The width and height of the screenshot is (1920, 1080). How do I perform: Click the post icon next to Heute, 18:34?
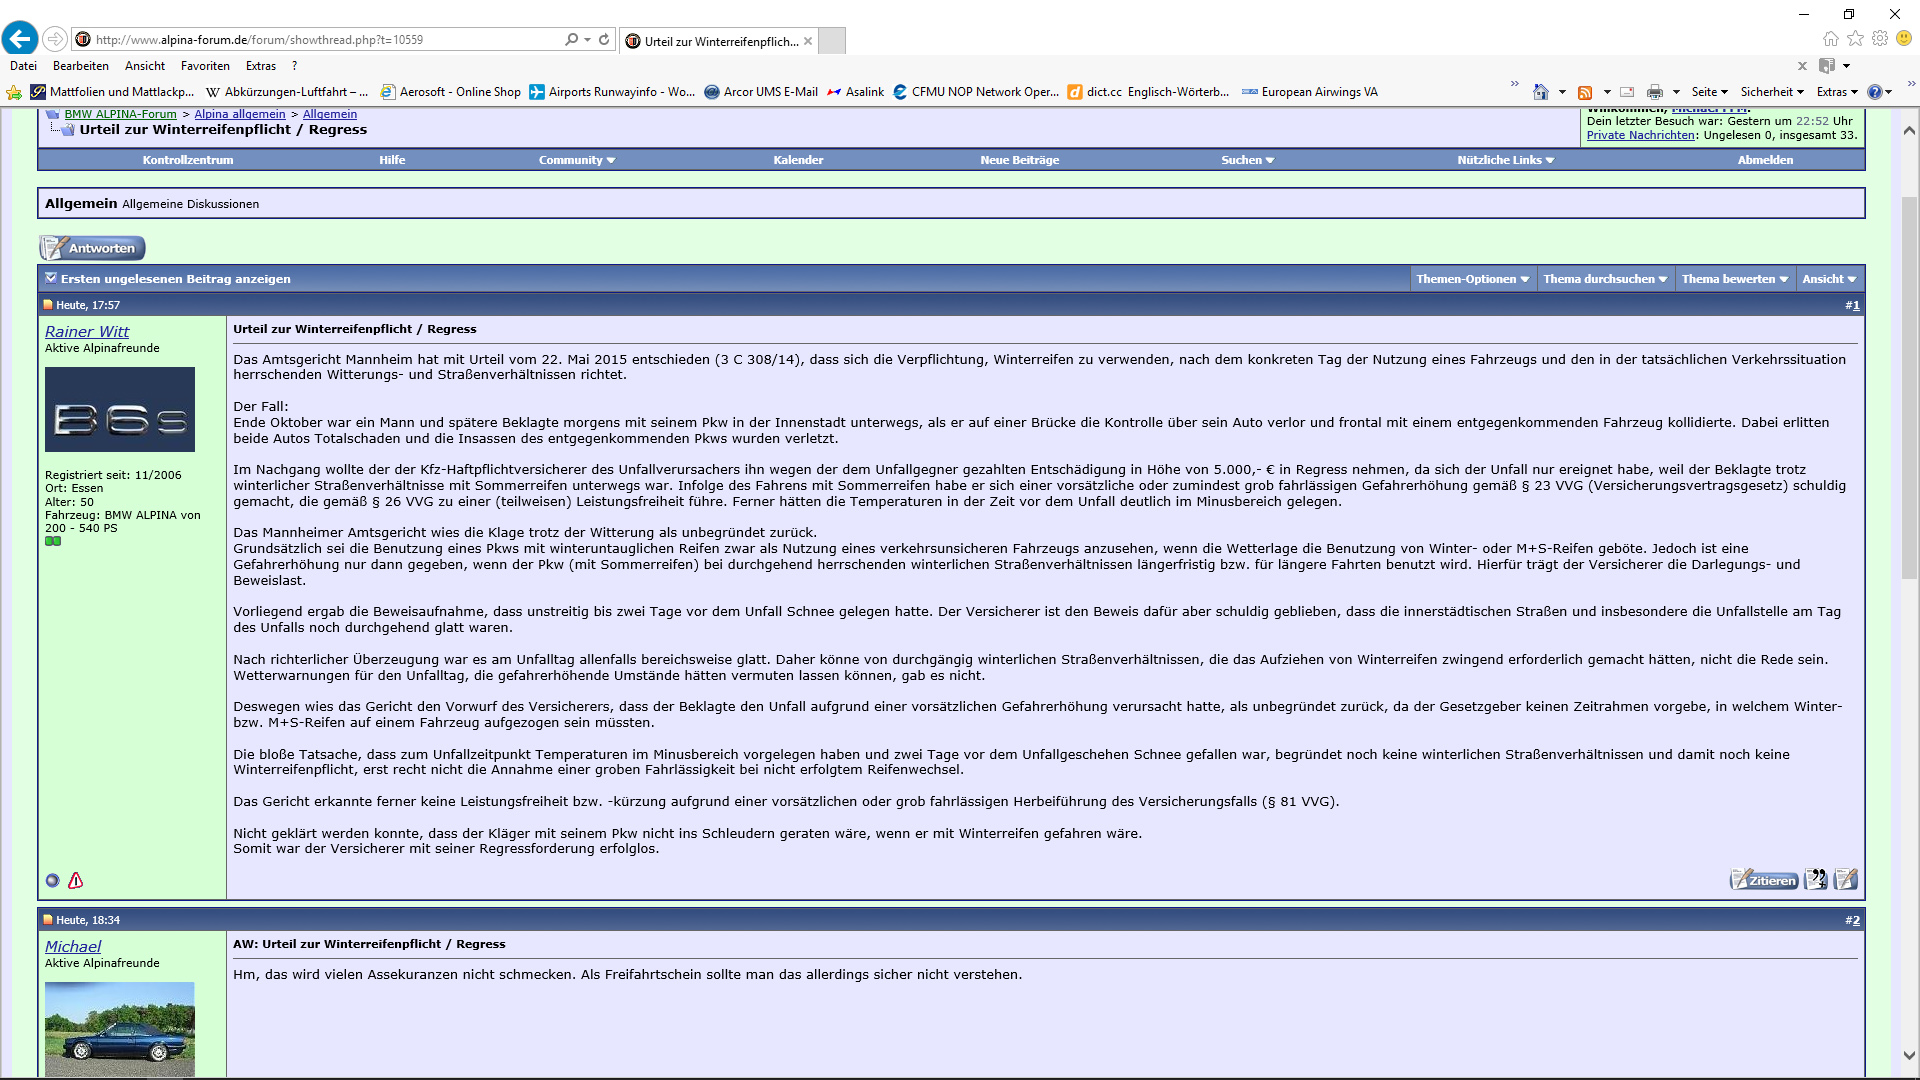(x=47, y=920)
